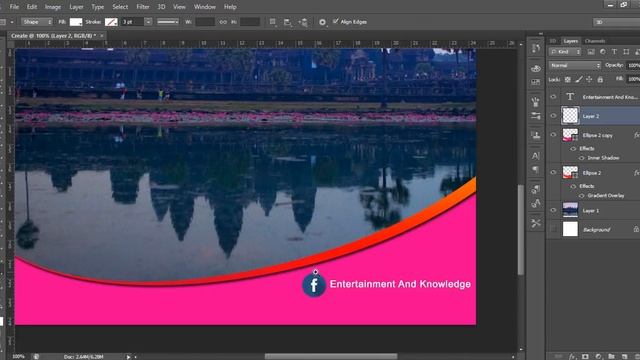
Task: Click the Opacity value field
Action: click(x=633, y=65)
